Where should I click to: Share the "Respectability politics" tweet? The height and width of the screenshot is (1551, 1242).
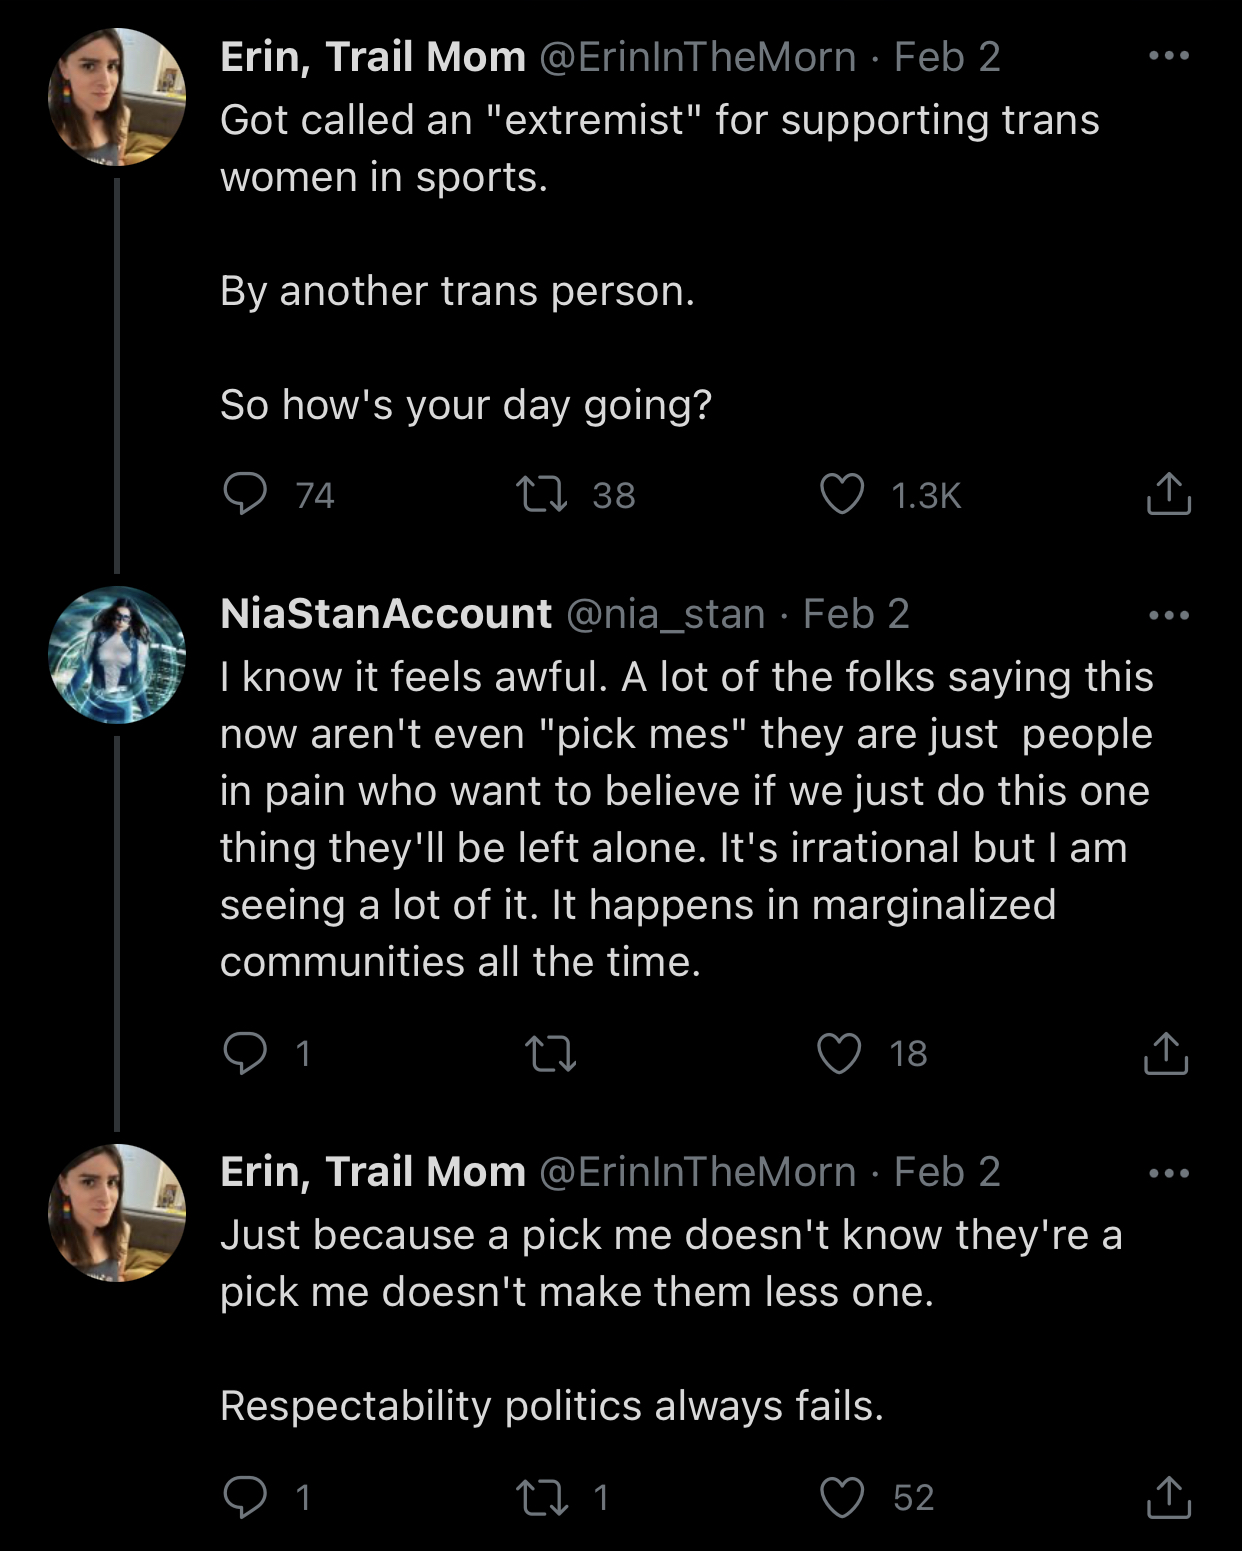click(1167, 1496)
